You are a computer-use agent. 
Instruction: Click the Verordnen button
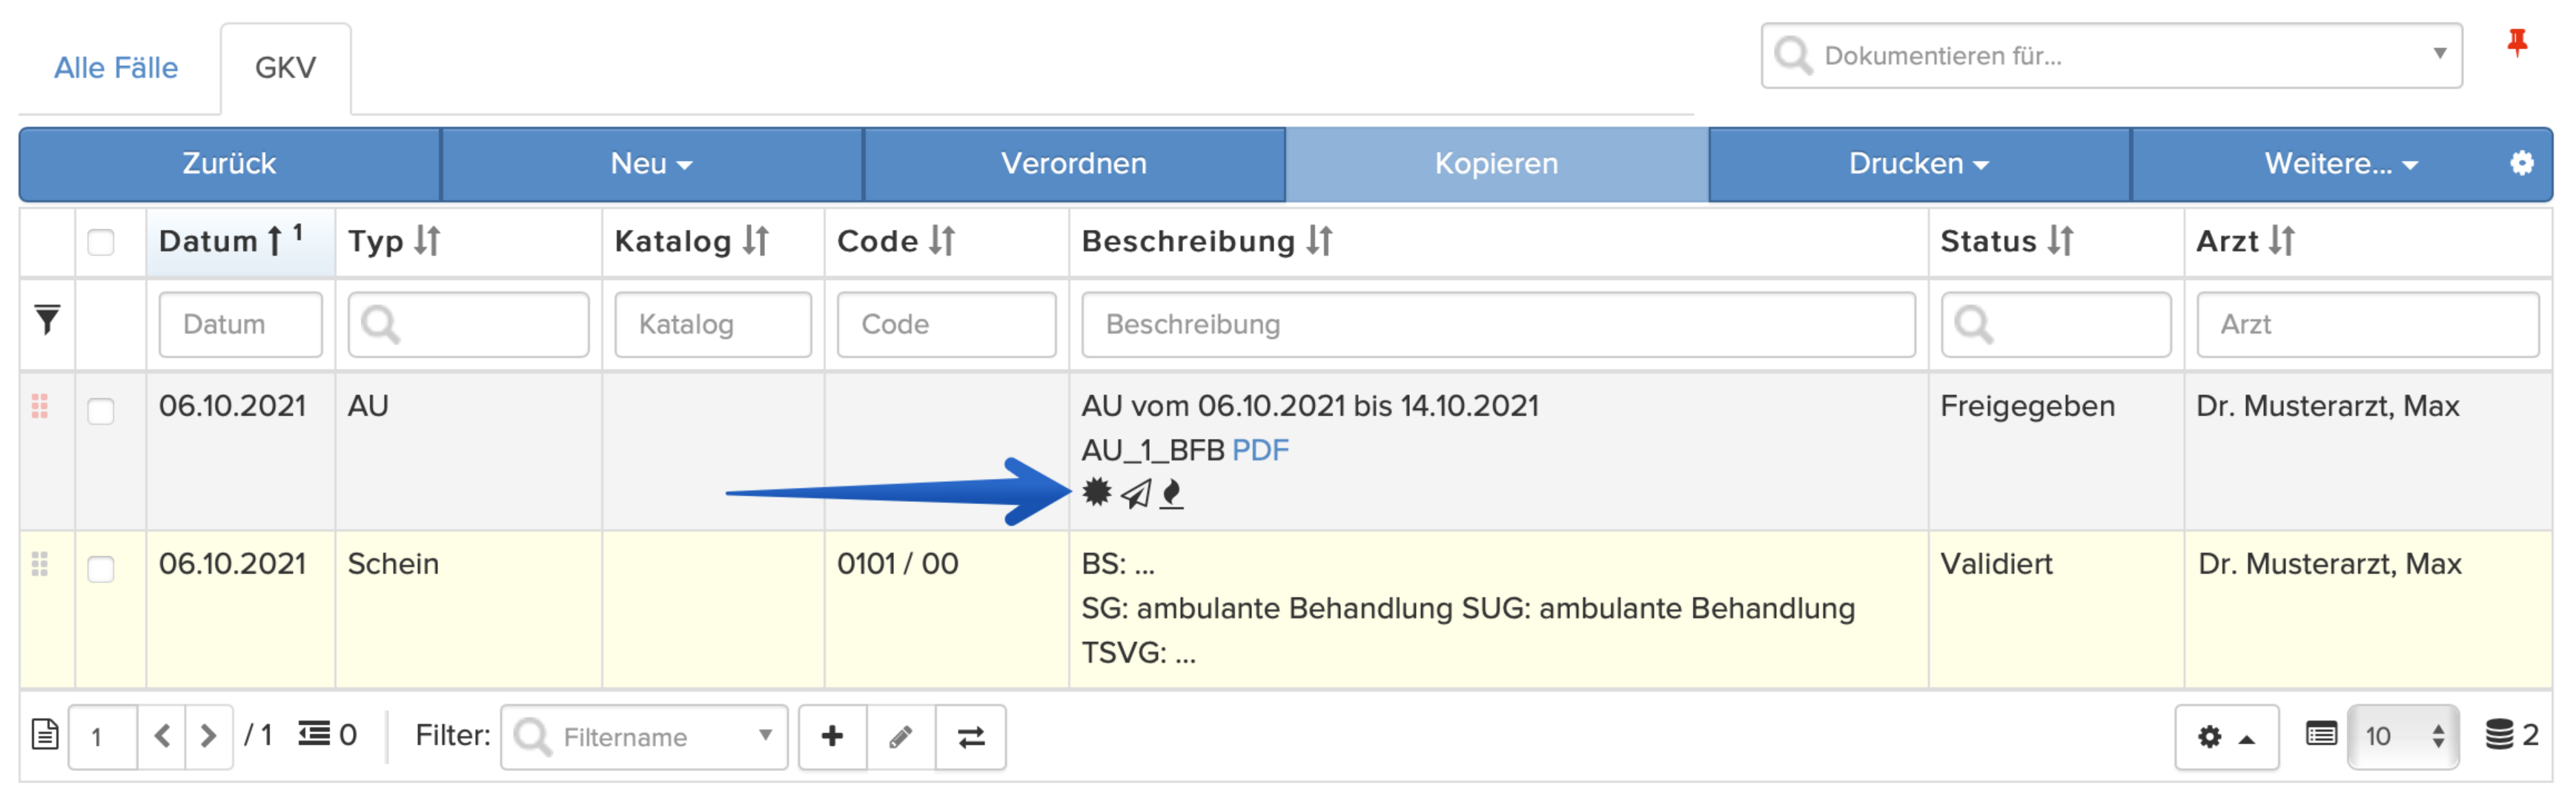(1074, 164)
